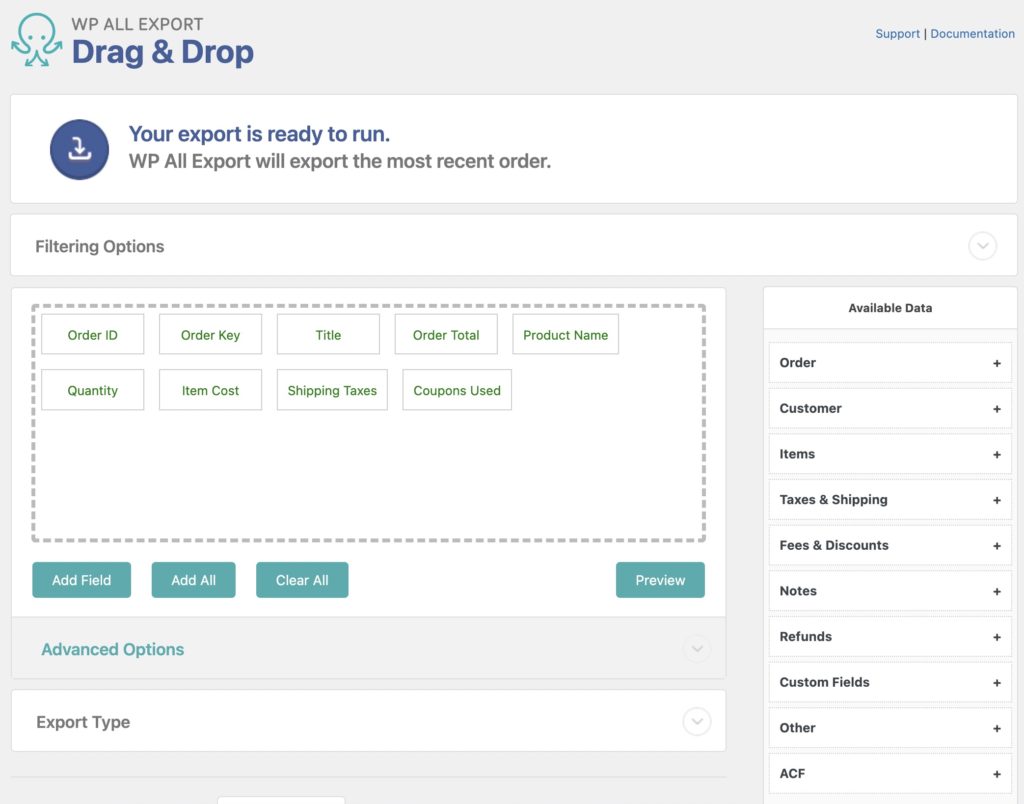This screenshot has width=1024, height=804.
Task: Click the Add All button
Action: tap(193, 580)
